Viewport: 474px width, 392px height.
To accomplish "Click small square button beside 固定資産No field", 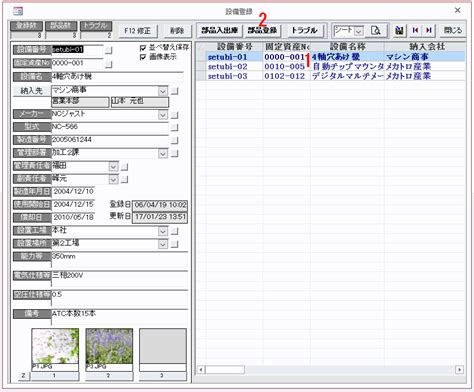I will click(108, 64).
